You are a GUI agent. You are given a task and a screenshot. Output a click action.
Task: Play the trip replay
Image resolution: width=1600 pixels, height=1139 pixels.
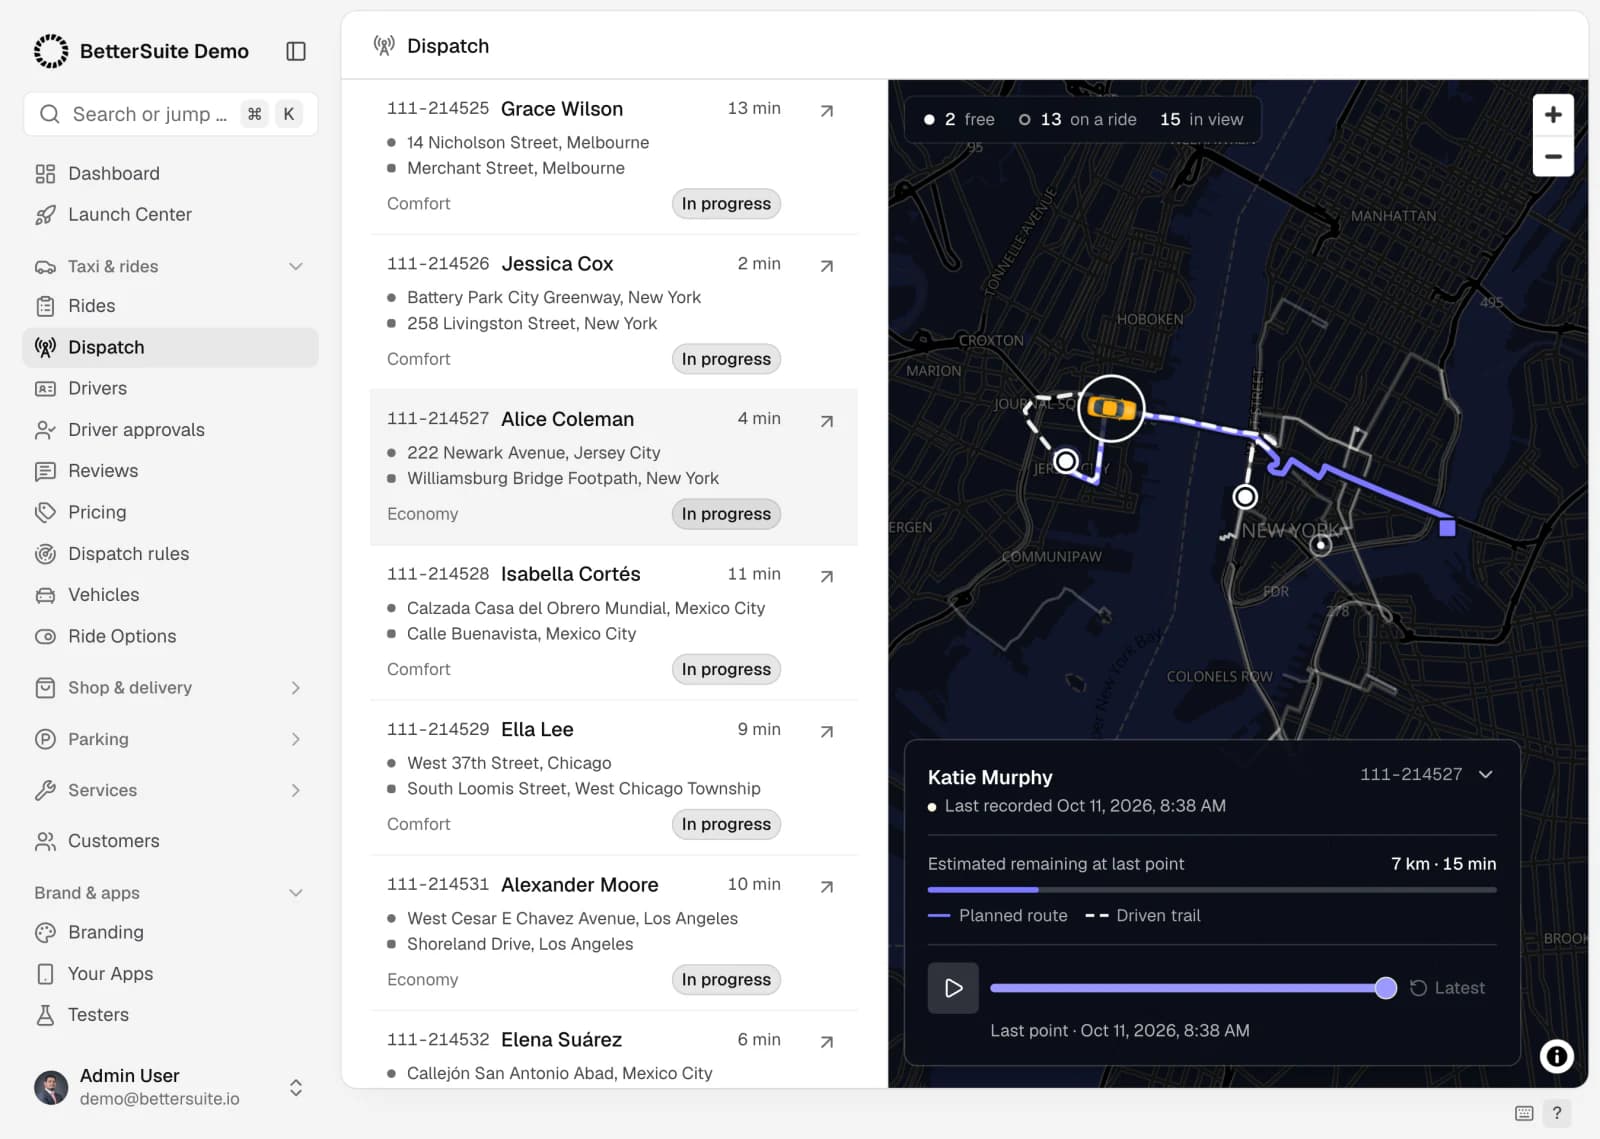(x=953, y=988)
